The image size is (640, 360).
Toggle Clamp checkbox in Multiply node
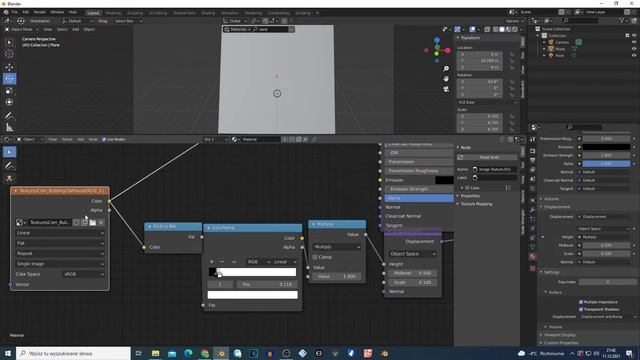[x=315, y=257]
